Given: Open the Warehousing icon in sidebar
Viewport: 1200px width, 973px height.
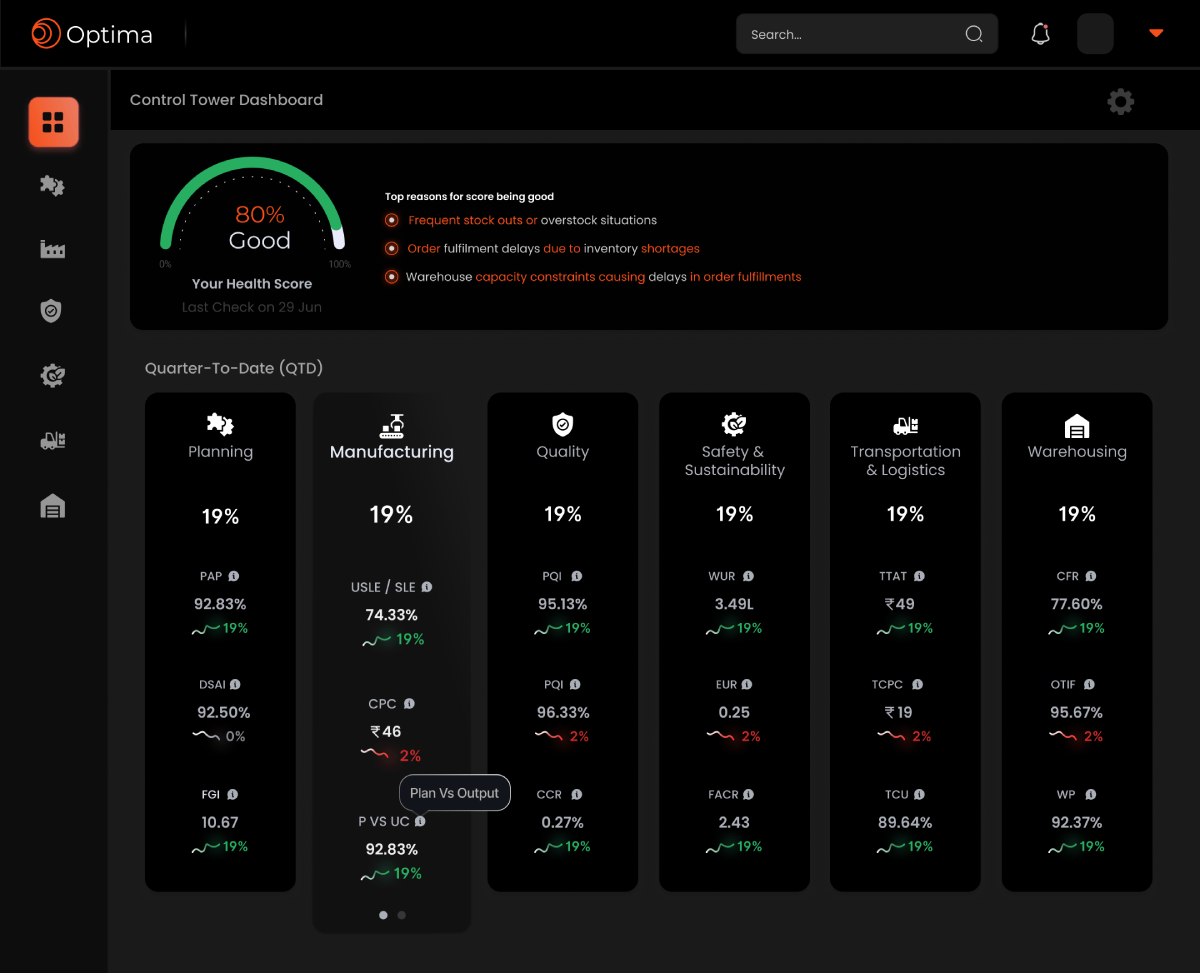Looking at the screenshot, I should click(52, 506).
